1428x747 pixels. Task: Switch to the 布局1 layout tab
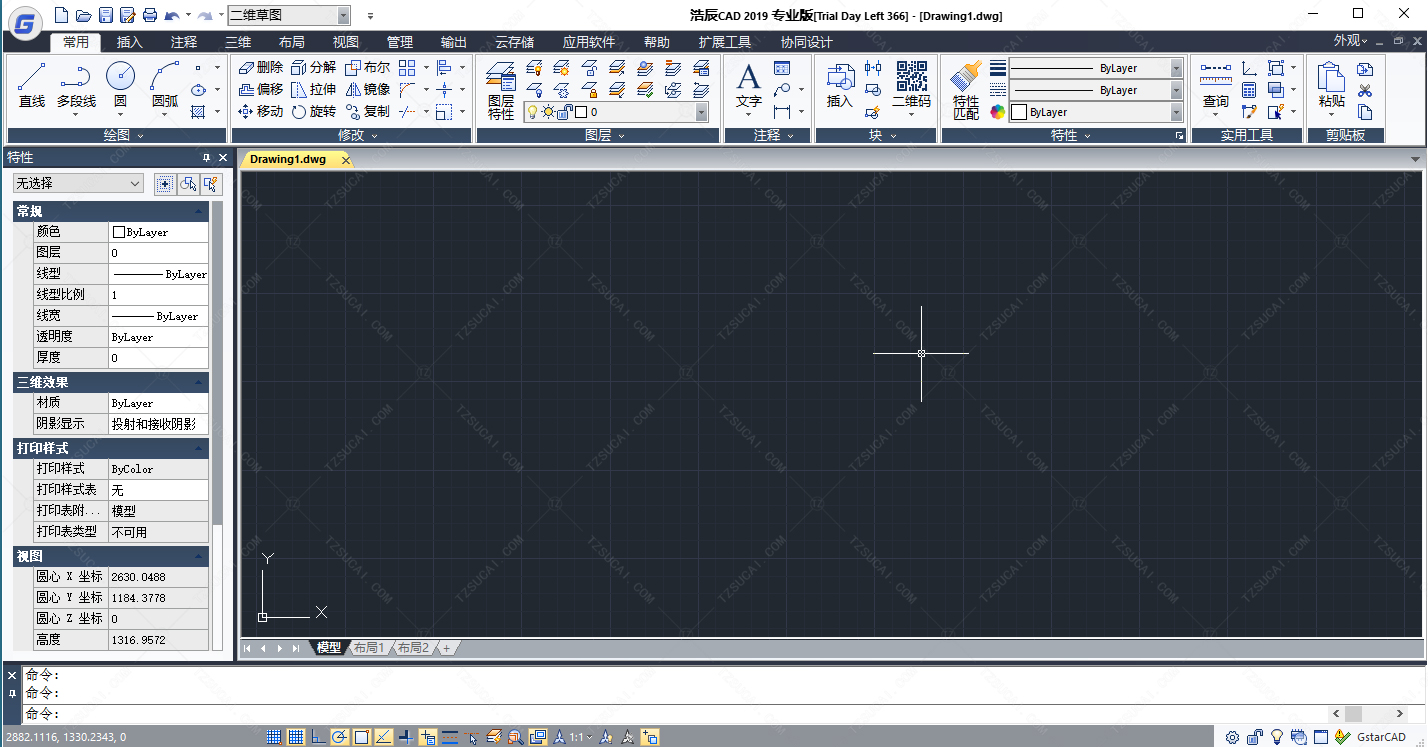click(x=368, y=648)
